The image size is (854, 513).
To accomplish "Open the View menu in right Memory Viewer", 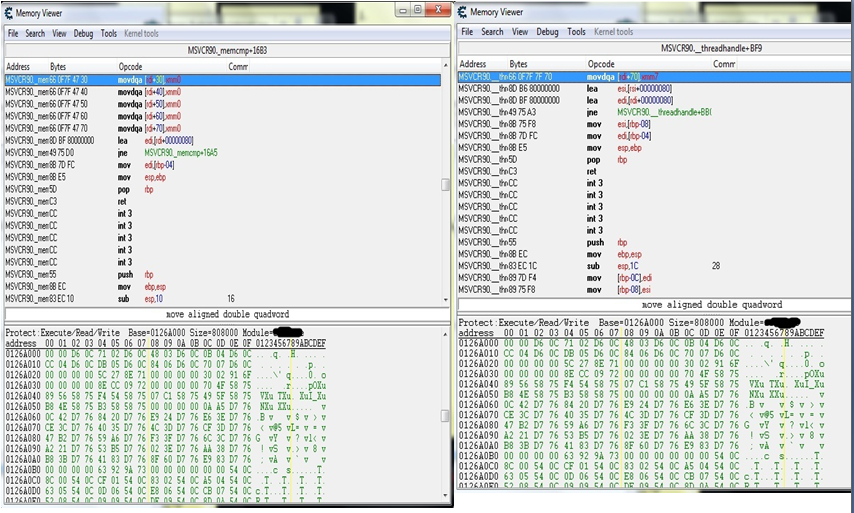I will pyautogui.click(x=519, y=32).
